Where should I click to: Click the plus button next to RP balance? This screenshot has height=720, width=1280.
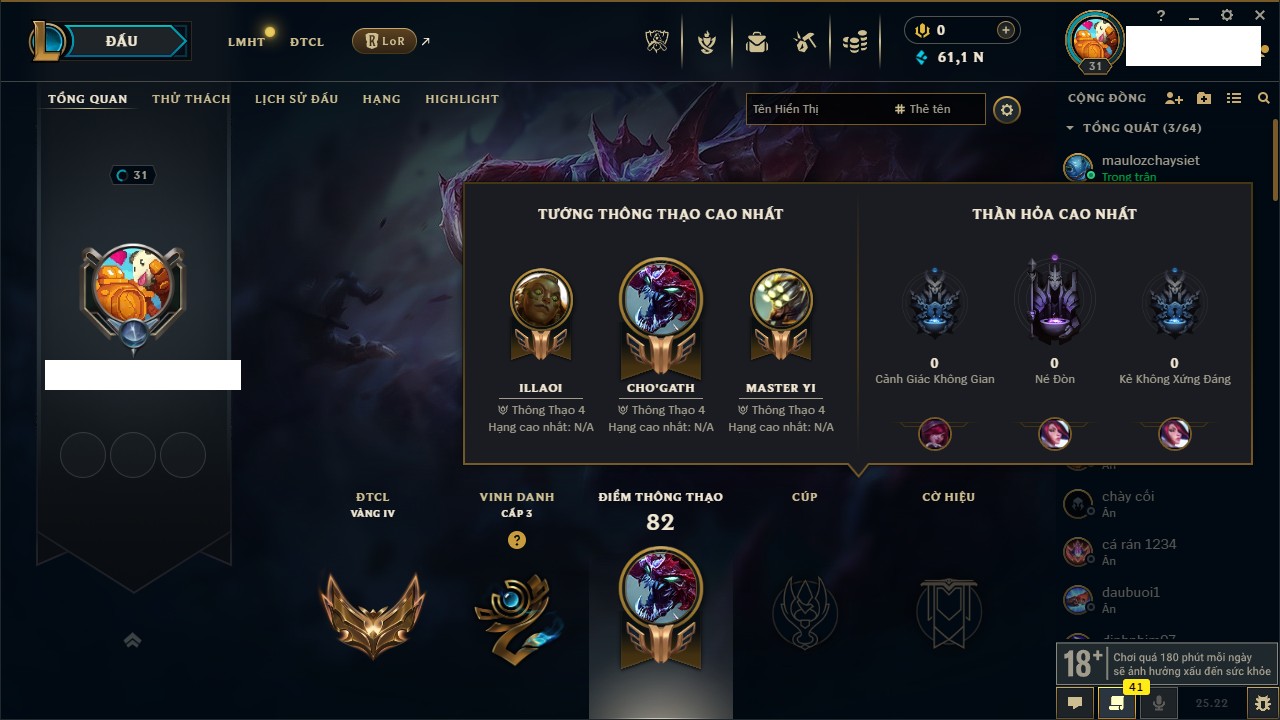coord(1005,30)
